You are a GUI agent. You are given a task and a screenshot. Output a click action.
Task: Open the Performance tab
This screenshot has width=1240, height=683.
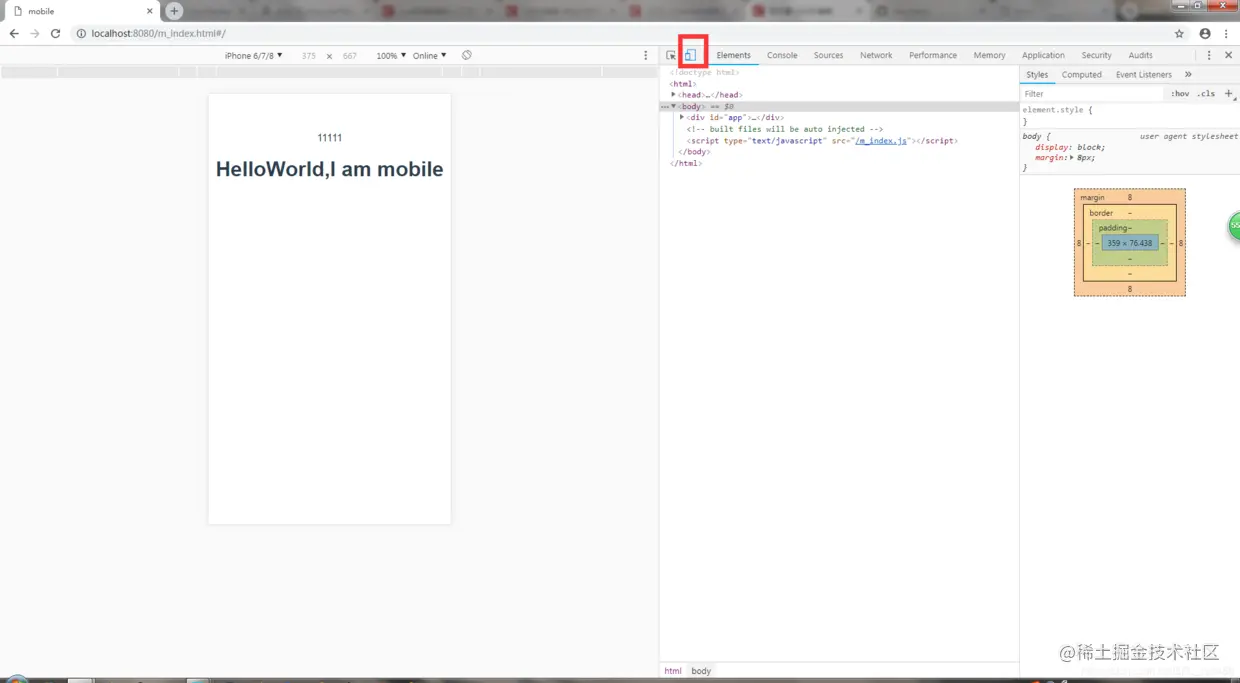tap(933, 55)
